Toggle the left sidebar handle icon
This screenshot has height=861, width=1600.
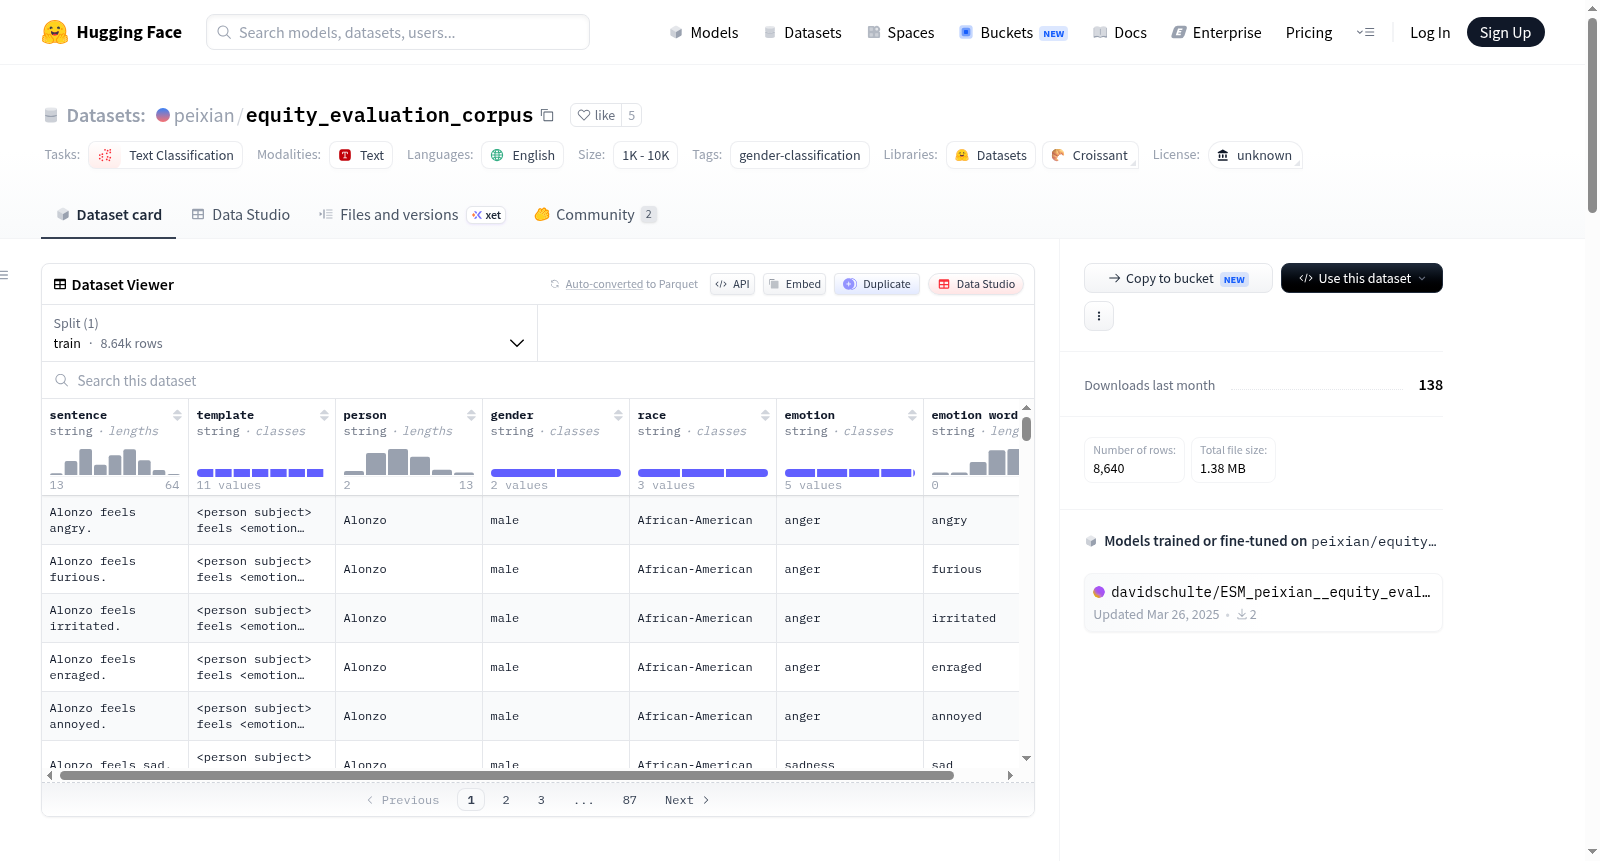pos(5,275)
